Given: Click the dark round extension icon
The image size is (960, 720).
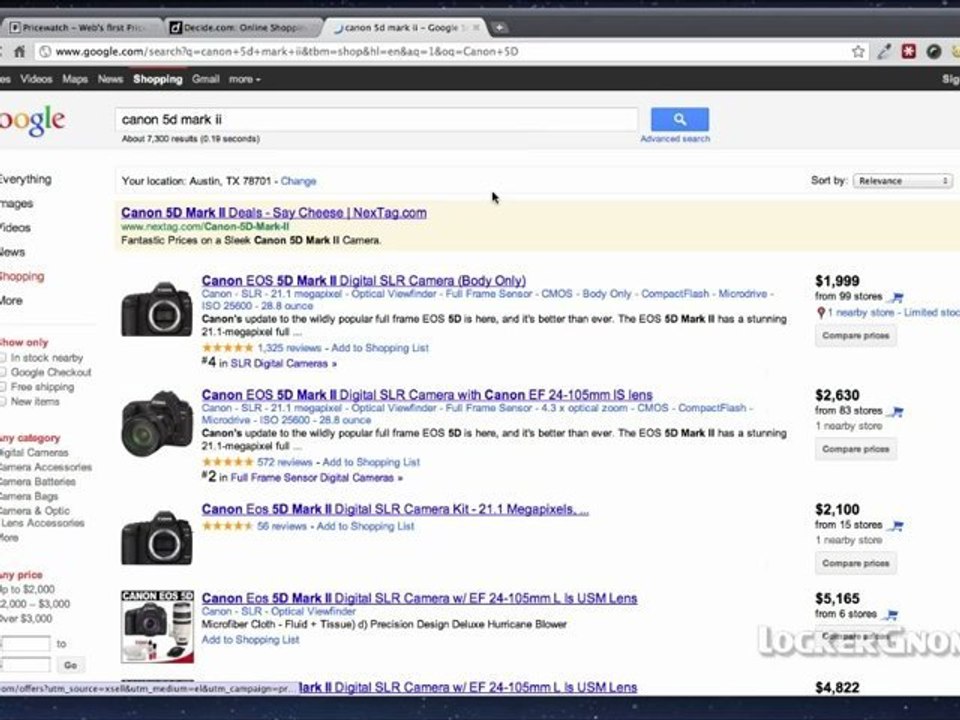Looking at the screenshot, I should point(934,52).
